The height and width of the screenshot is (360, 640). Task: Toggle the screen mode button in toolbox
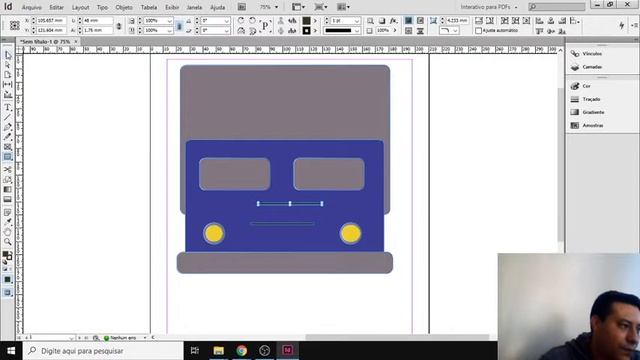point(7,293)
